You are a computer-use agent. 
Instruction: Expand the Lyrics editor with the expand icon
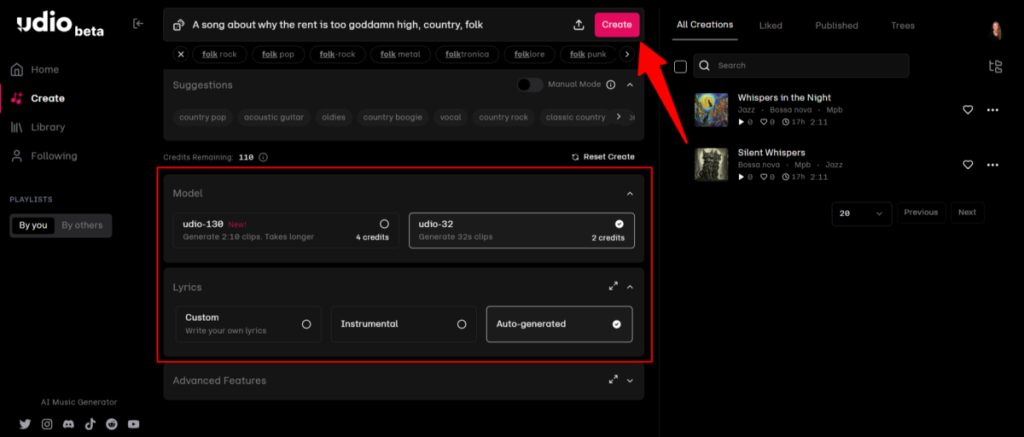click(x=613, y=287)
